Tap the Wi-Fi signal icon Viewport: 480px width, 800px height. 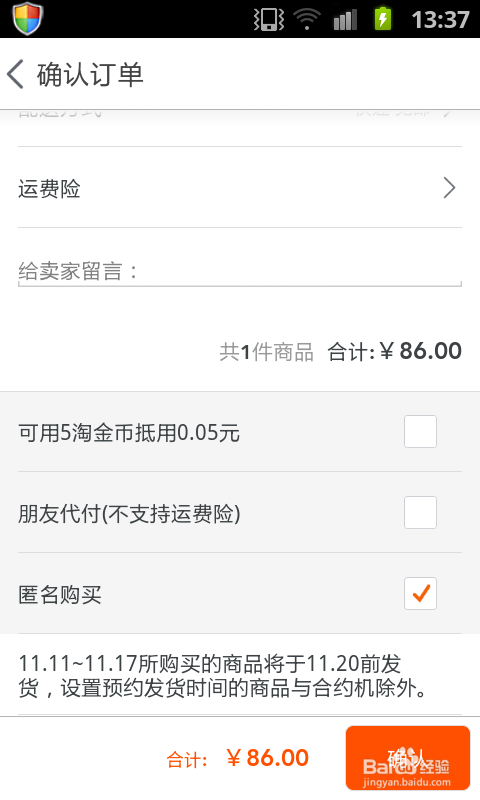click(307, 19)
